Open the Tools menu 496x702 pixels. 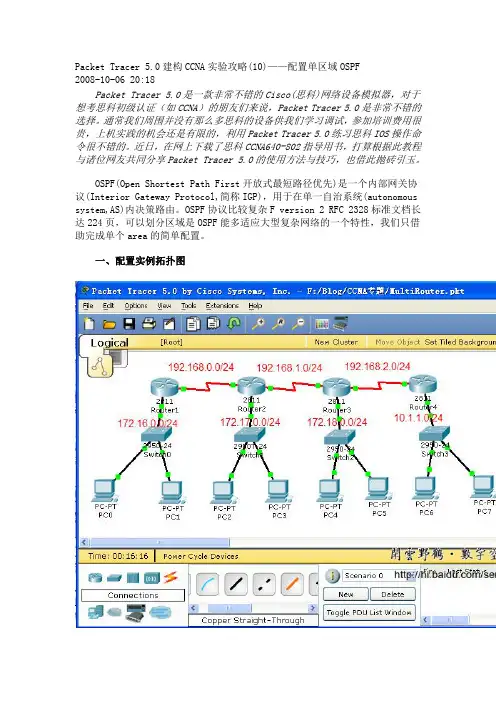coord(188,305)
